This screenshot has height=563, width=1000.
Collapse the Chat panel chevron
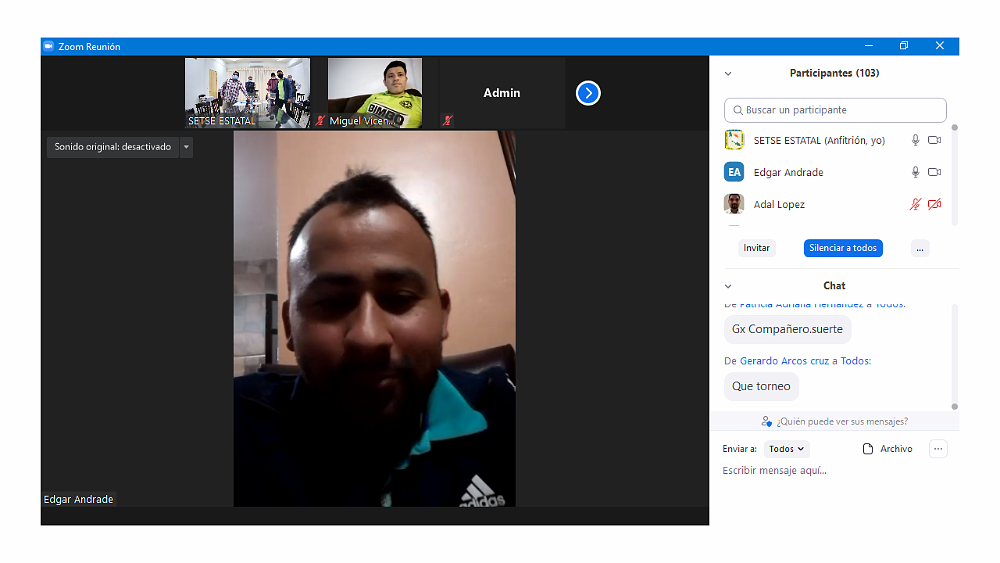728,286
